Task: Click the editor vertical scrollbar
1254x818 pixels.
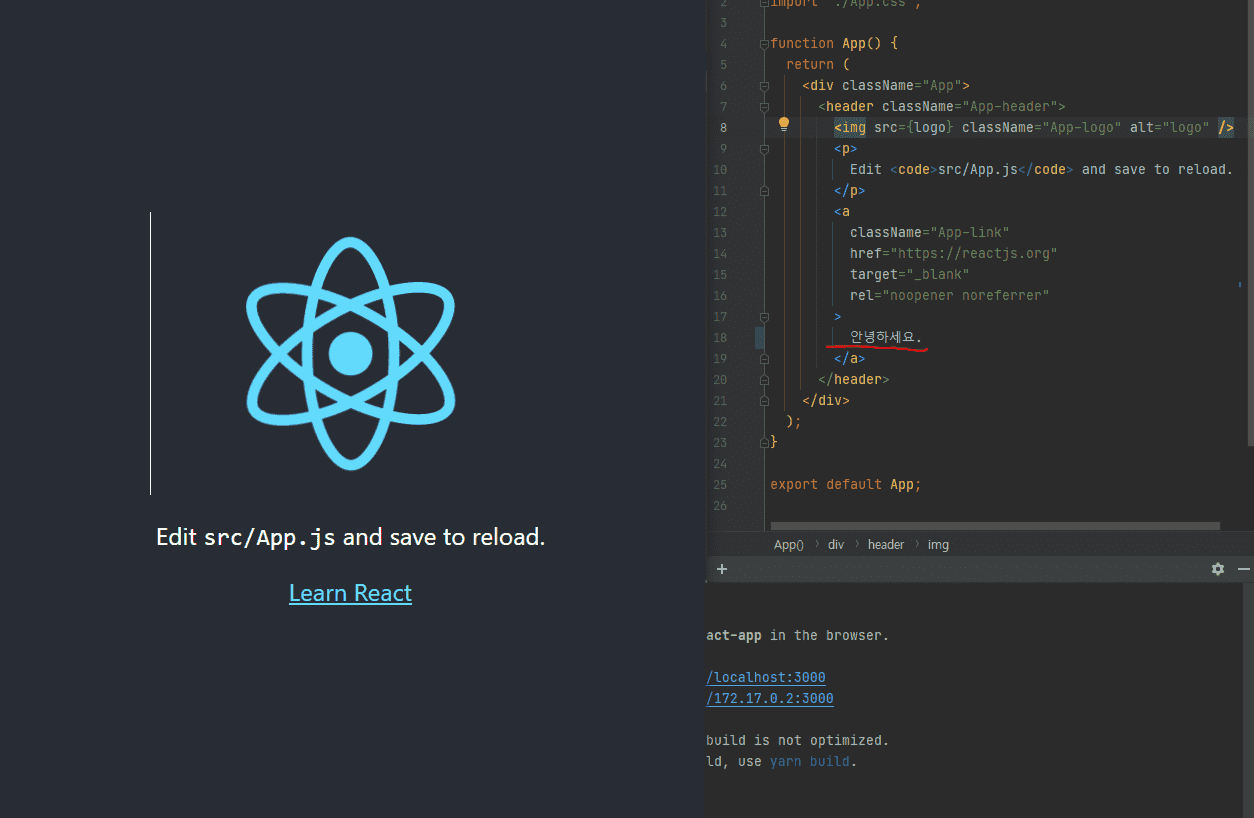Action: 1250,223
